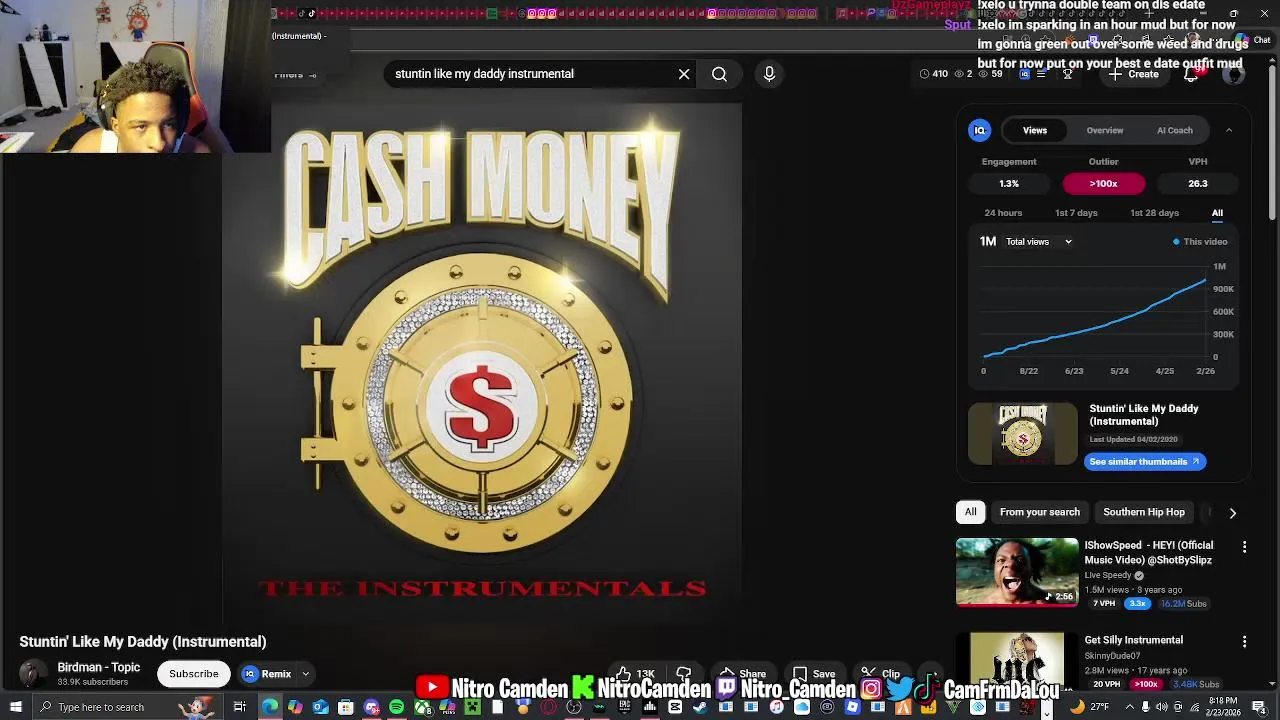
Task: Select the From your search chip
Action: pos(1040,512)
